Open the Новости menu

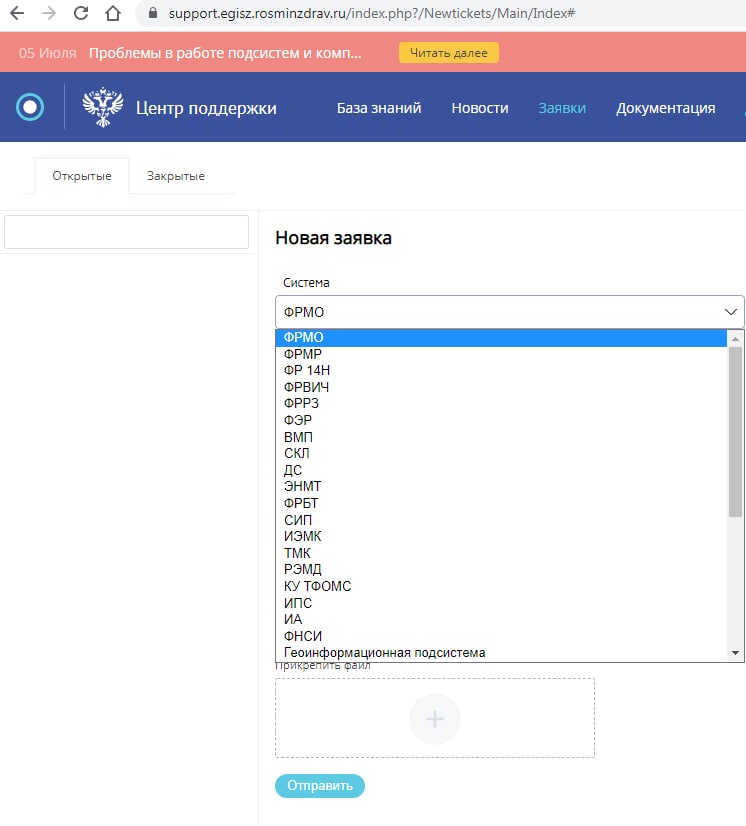click(x=480, y=108)
